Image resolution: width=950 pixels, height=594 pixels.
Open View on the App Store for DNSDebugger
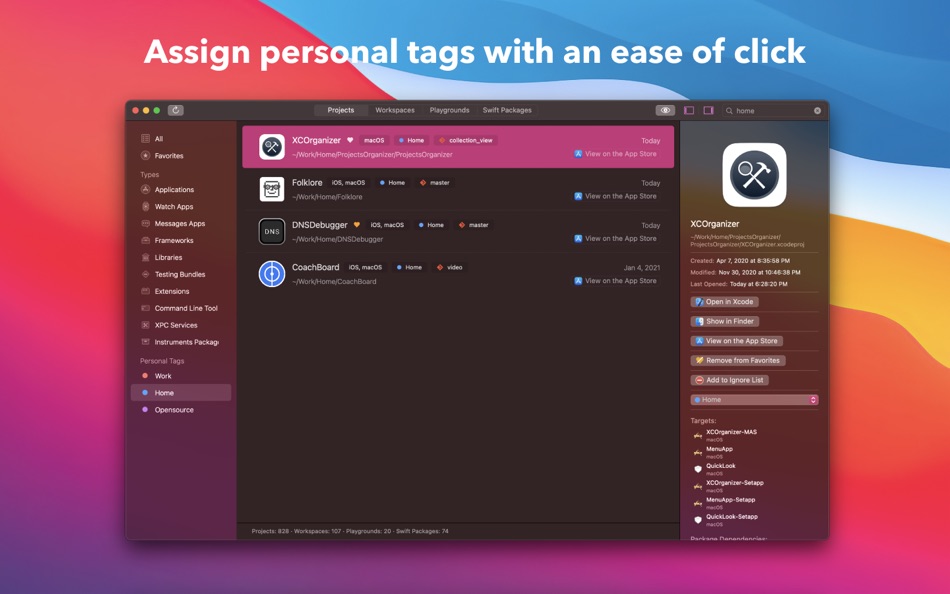tap(616, 239)
